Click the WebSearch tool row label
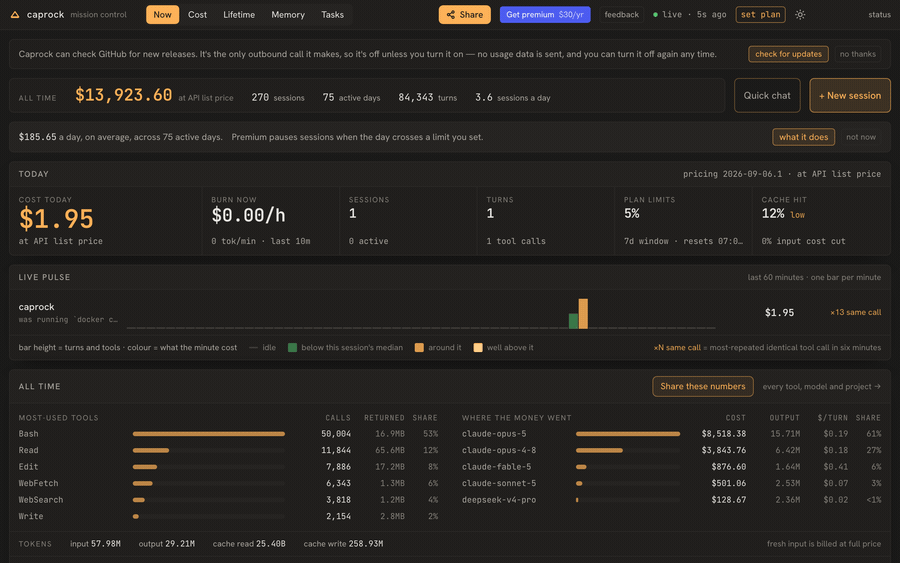The image size is (900, 563). 41,500
